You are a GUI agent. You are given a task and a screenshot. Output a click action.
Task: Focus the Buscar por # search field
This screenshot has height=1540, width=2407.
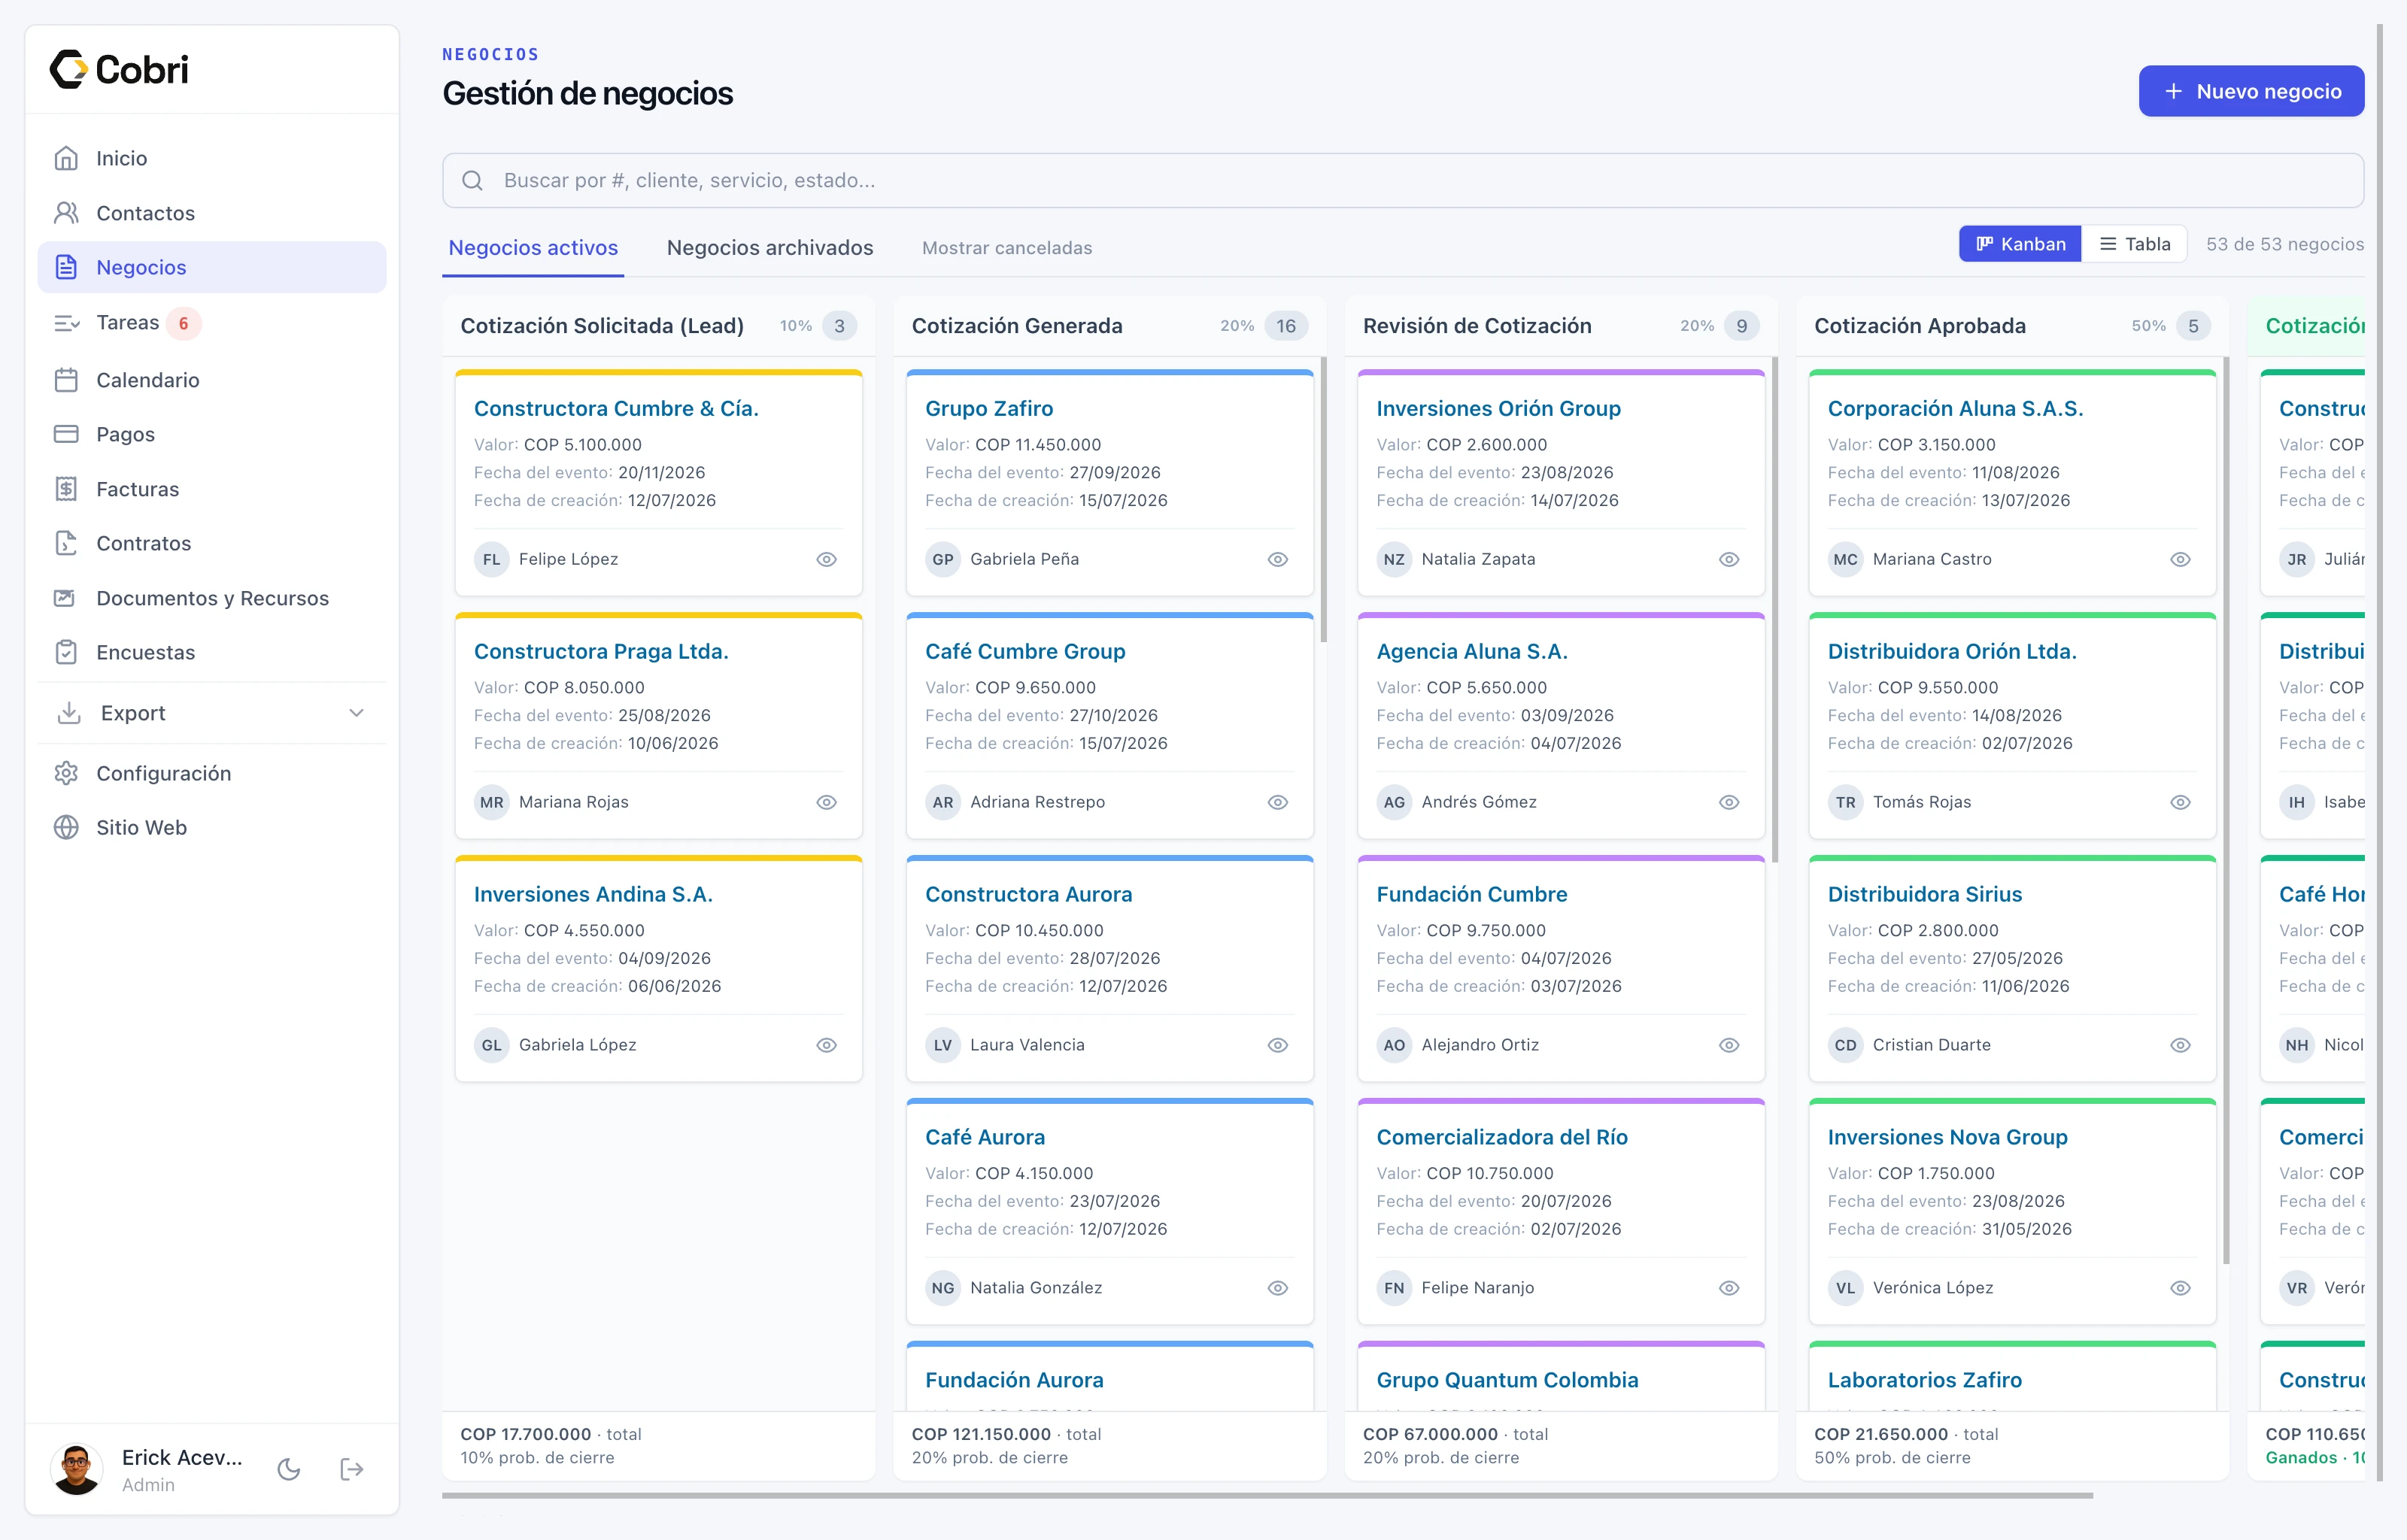(x=1403, y=180)
